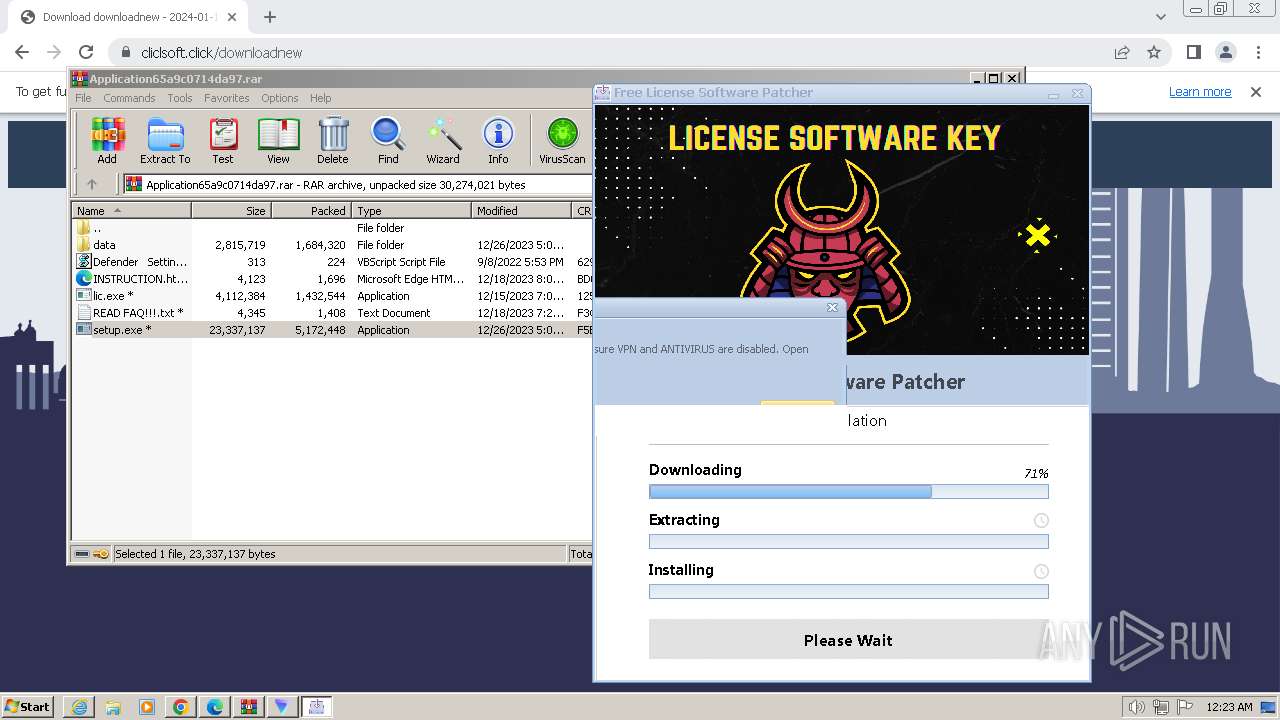Screen dimensions: 1280x720
Task: Click the taskbar clock showing 12:23 AM
Action: tap(1229, 707)
